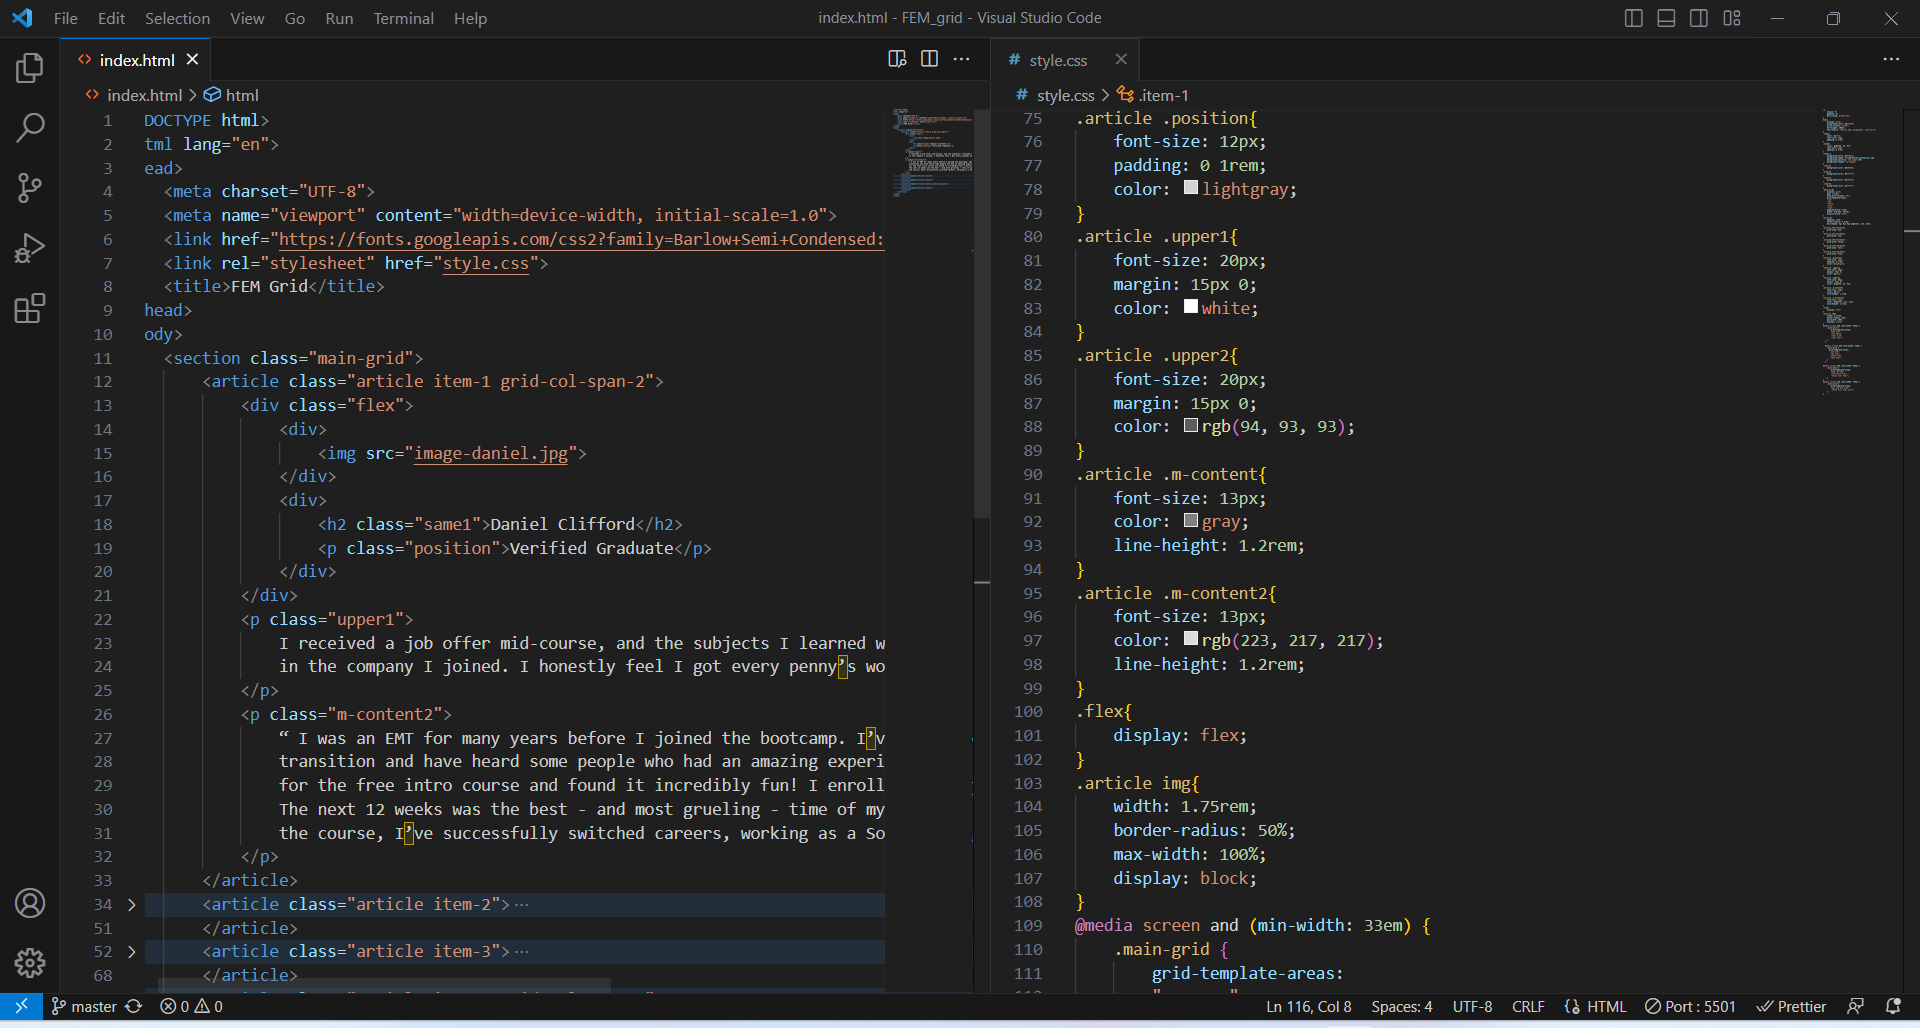Open the Terminal menu
The width and height of the screenshot is (1920, 1028).
click(403, 18)
